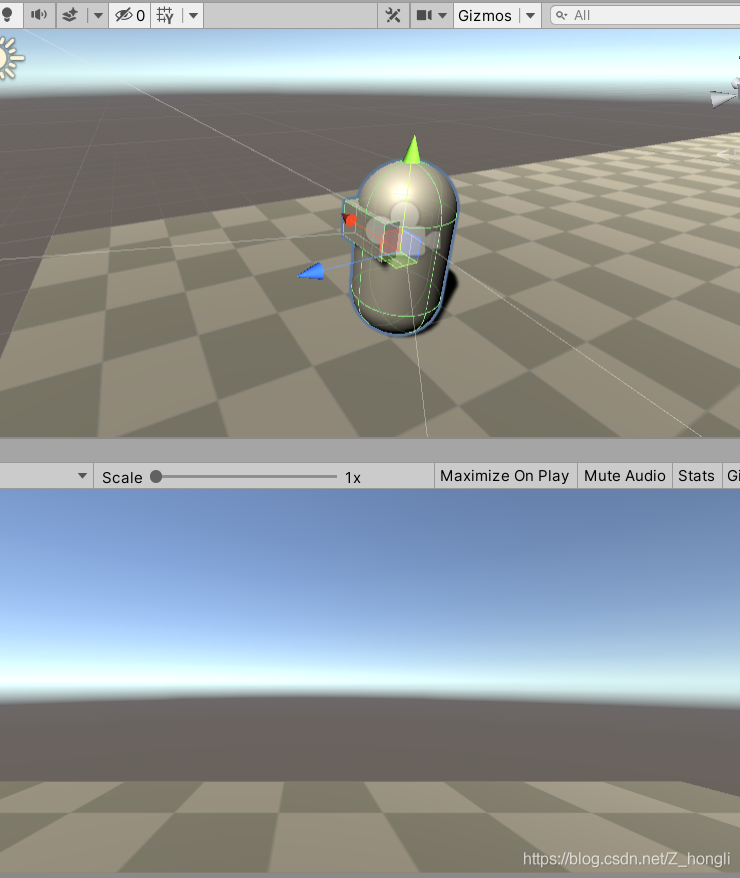
Task: Toggle Mute Audio in Game view
Action: click(625, 476)
